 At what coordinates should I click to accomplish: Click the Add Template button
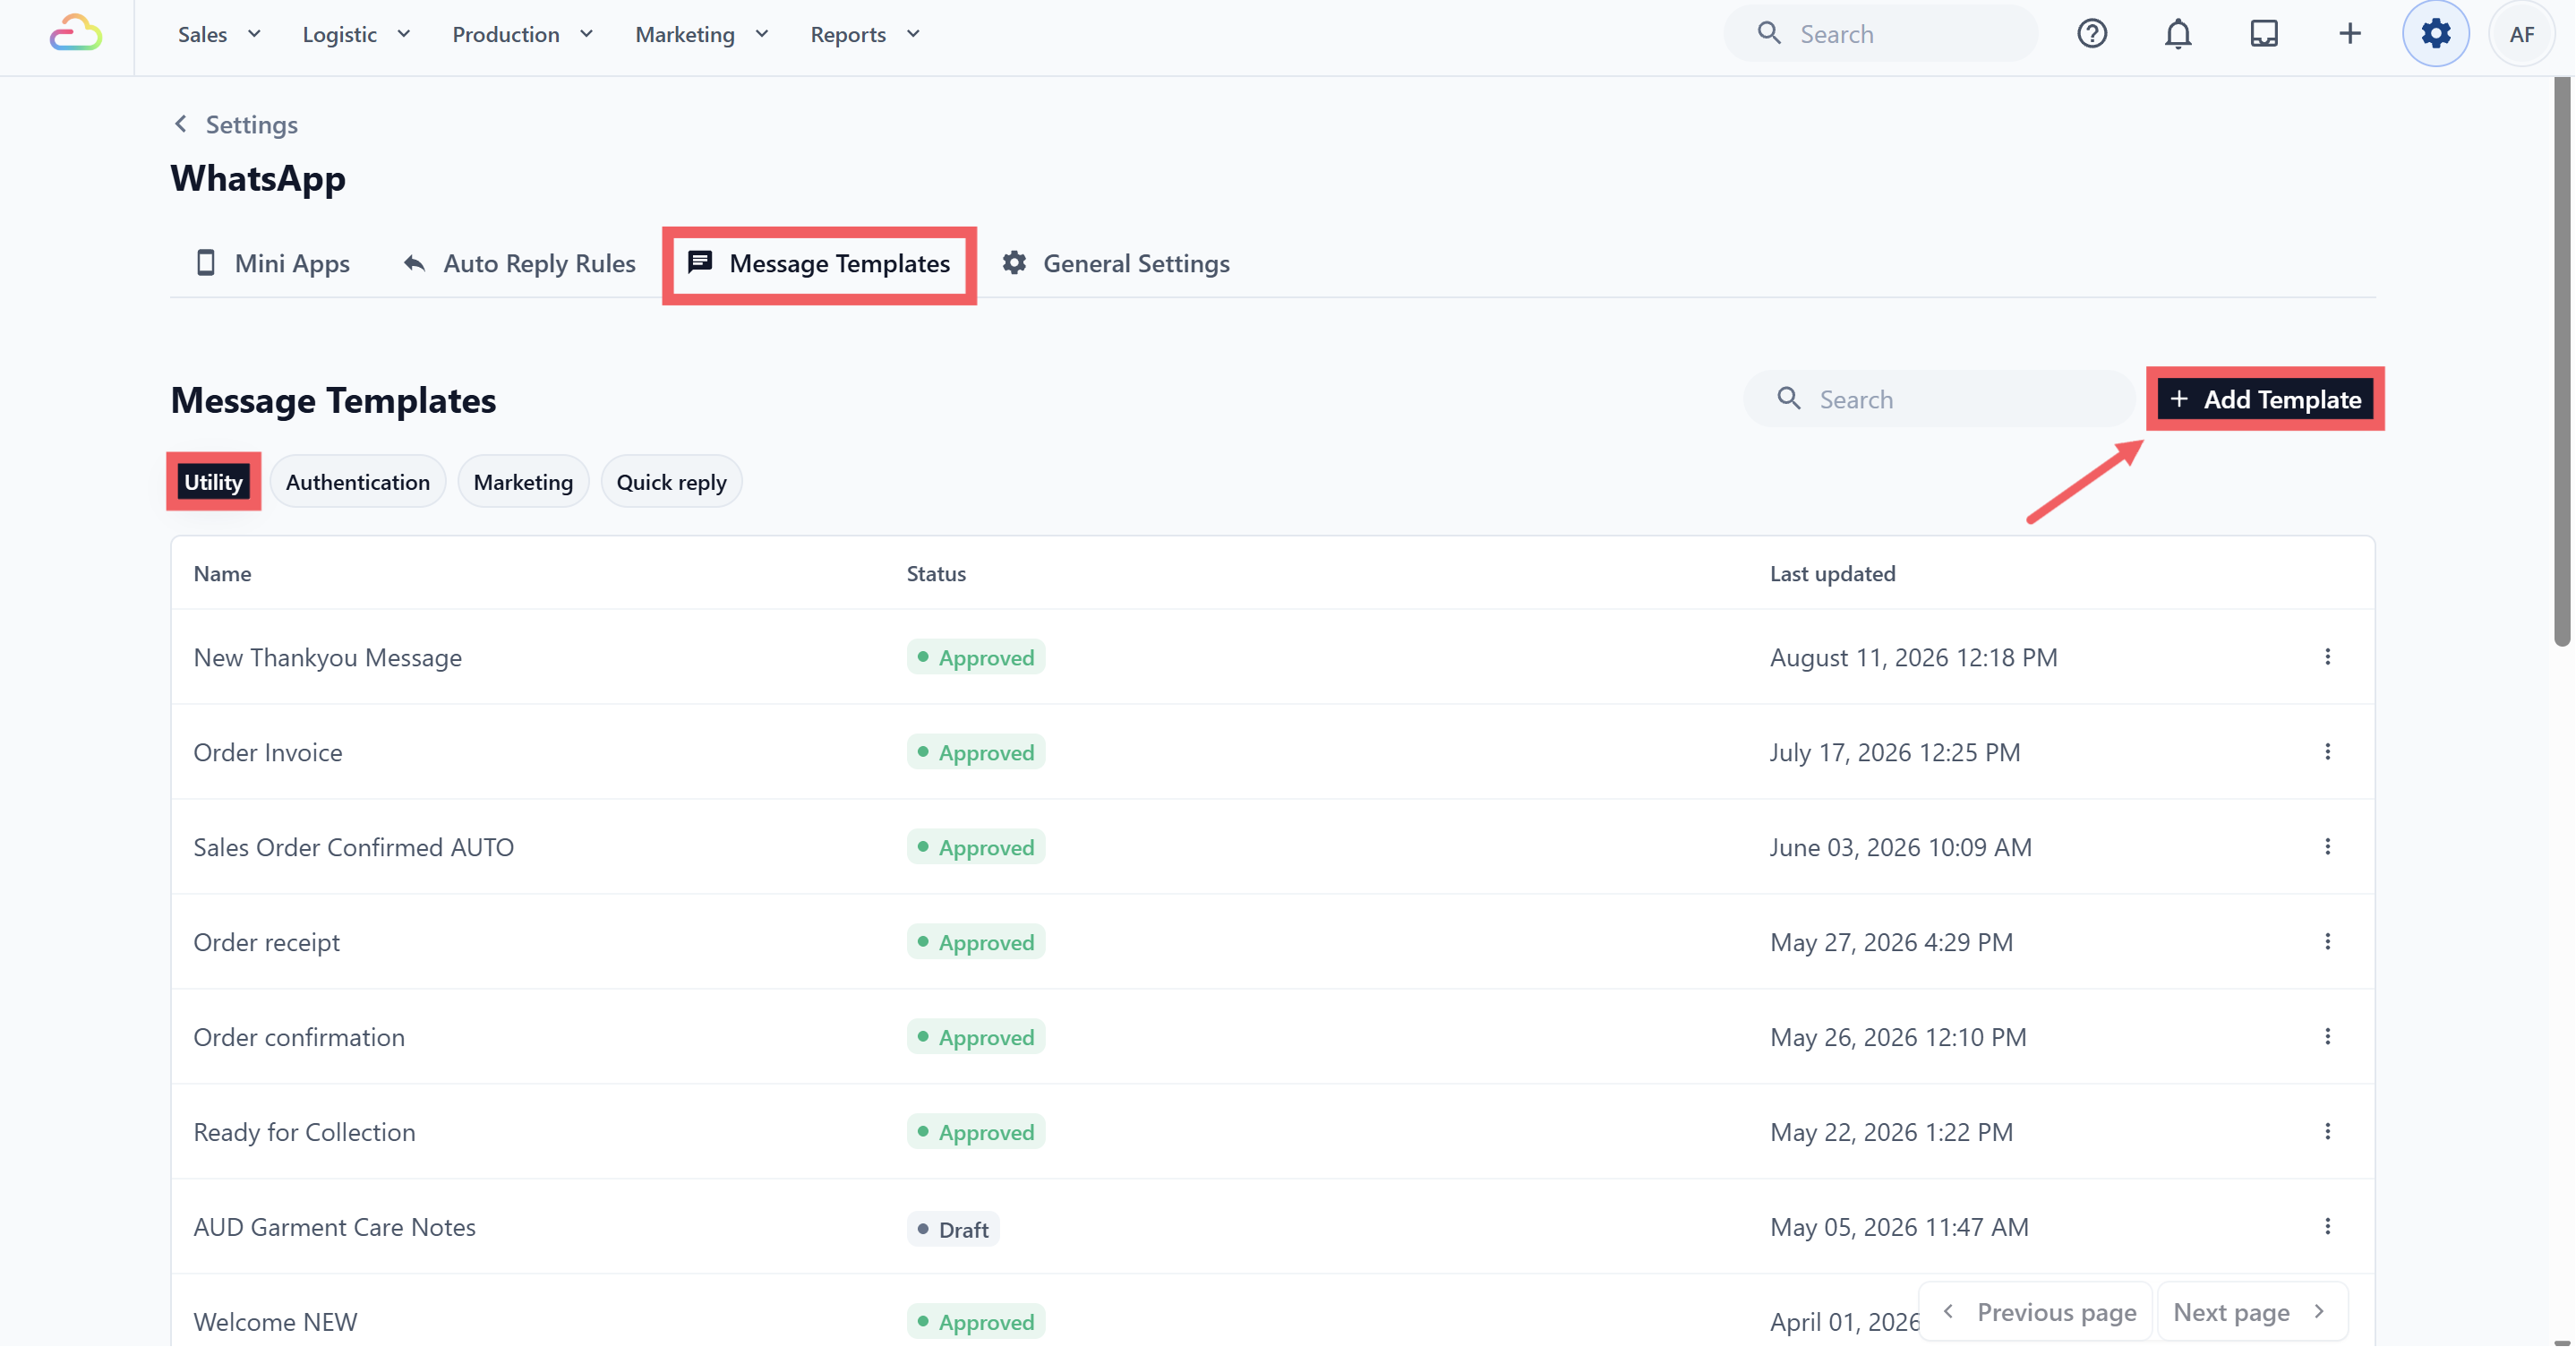2265,399
